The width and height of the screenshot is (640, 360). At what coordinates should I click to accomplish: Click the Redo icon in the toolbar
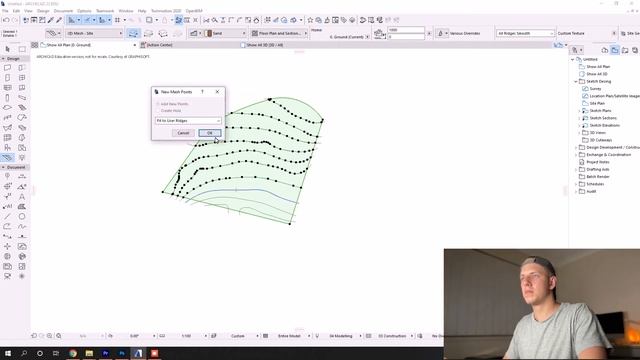(x=15, y=20)
